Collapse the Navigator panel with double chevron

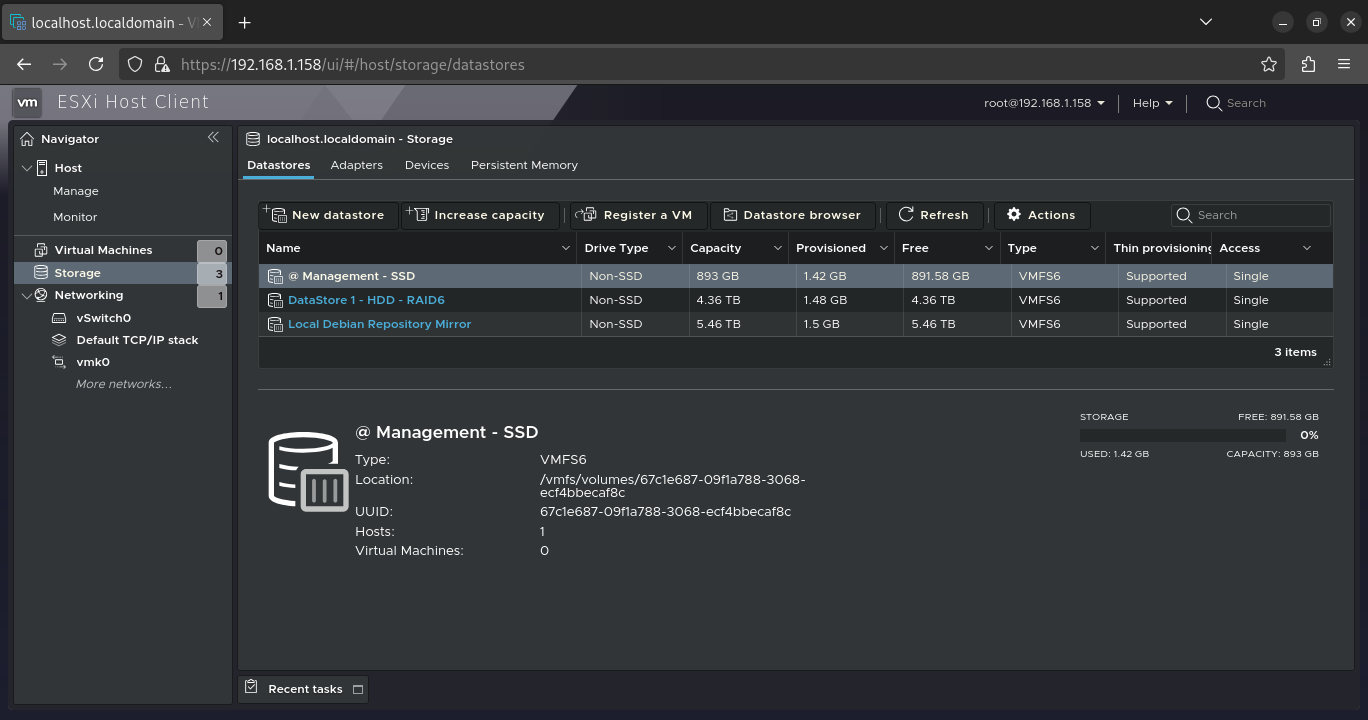pos(213,138)
